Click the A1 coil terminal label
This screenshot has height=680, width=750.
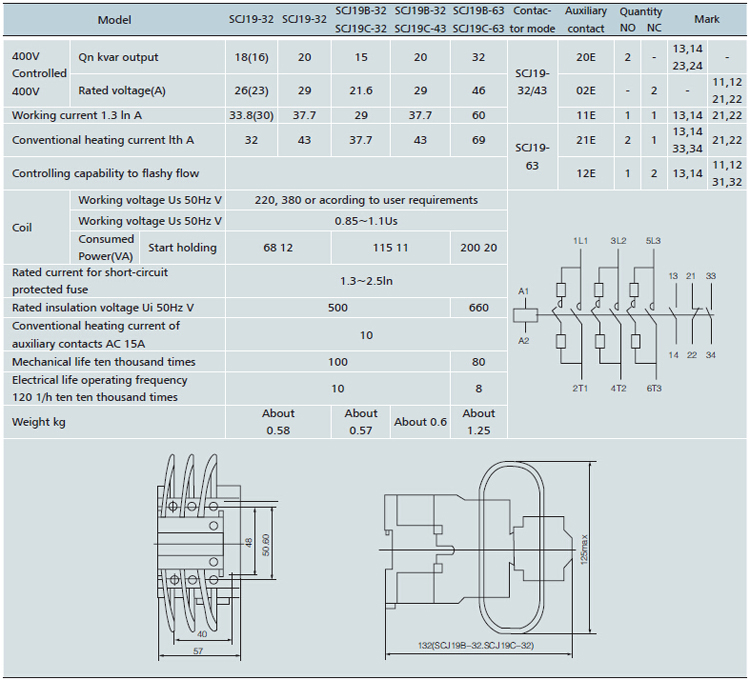click(x=523, y=290)
